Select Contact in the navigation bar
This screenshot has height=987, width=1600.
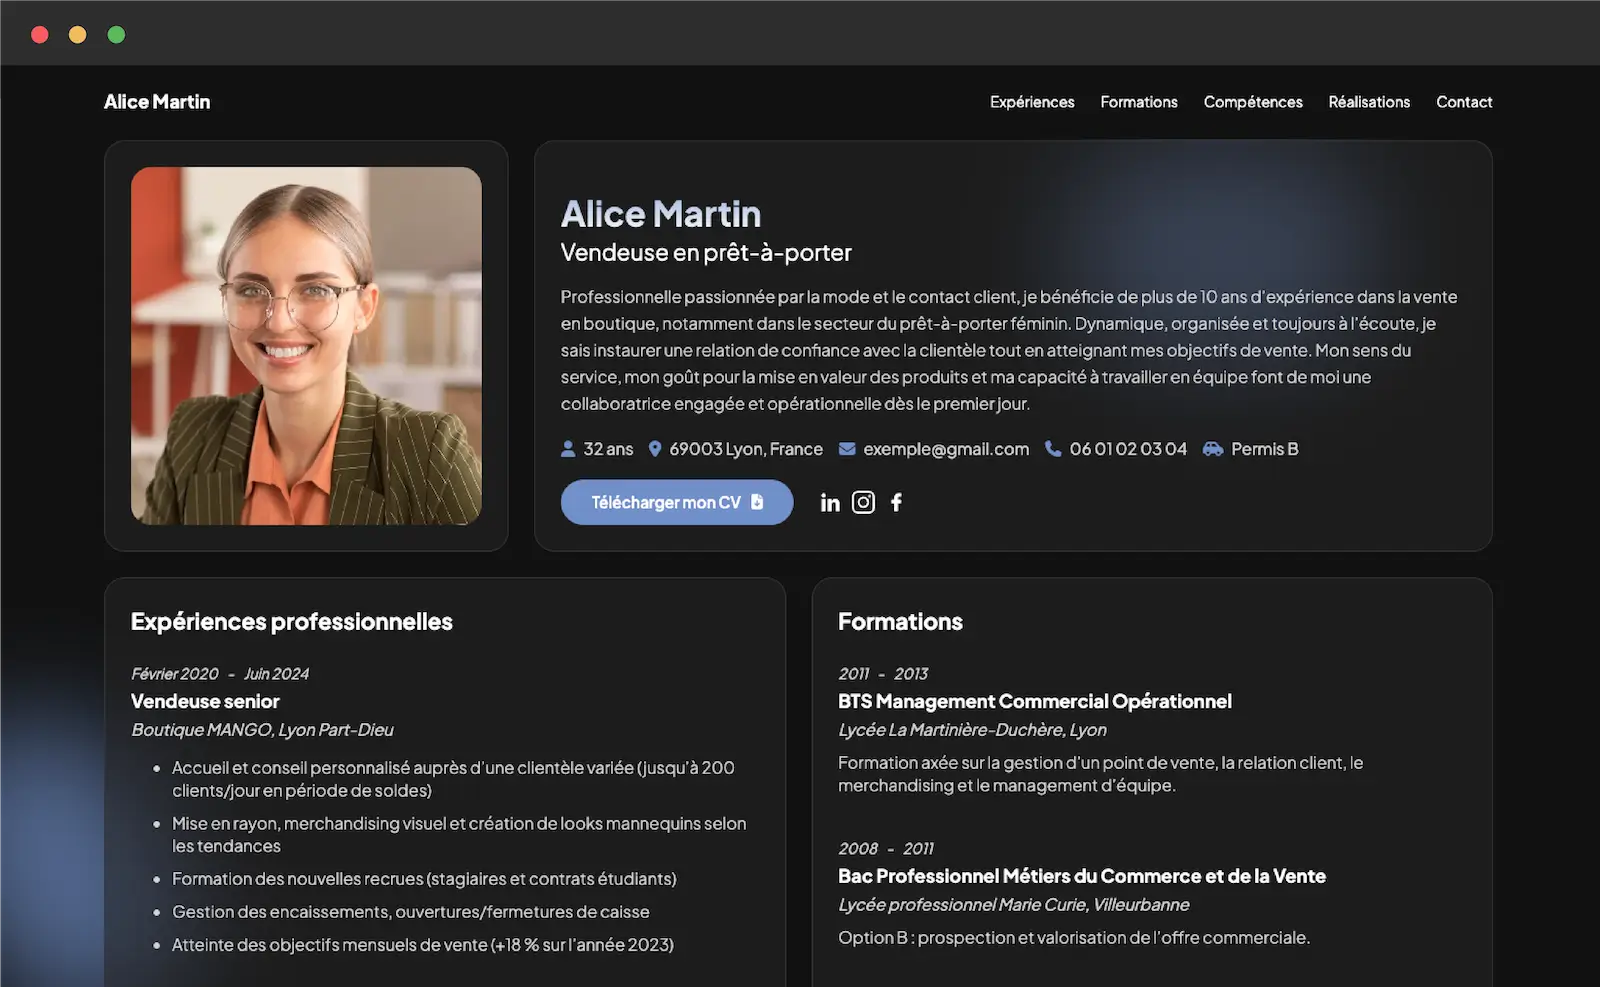pos(1464,102)
